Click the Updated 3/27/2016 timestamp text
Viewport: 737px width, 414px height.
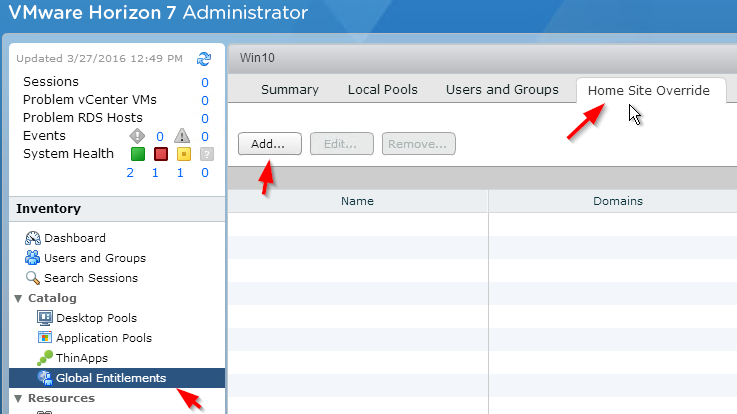pos(99,59)
